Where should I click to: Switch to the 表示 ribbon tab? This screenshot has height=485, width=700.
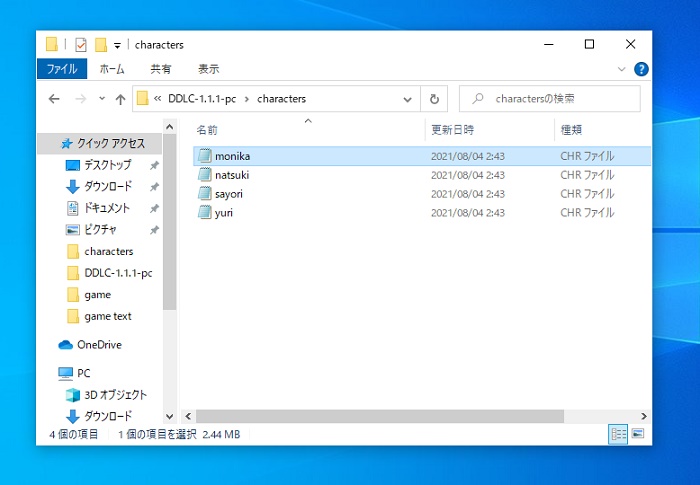(208, 69)
